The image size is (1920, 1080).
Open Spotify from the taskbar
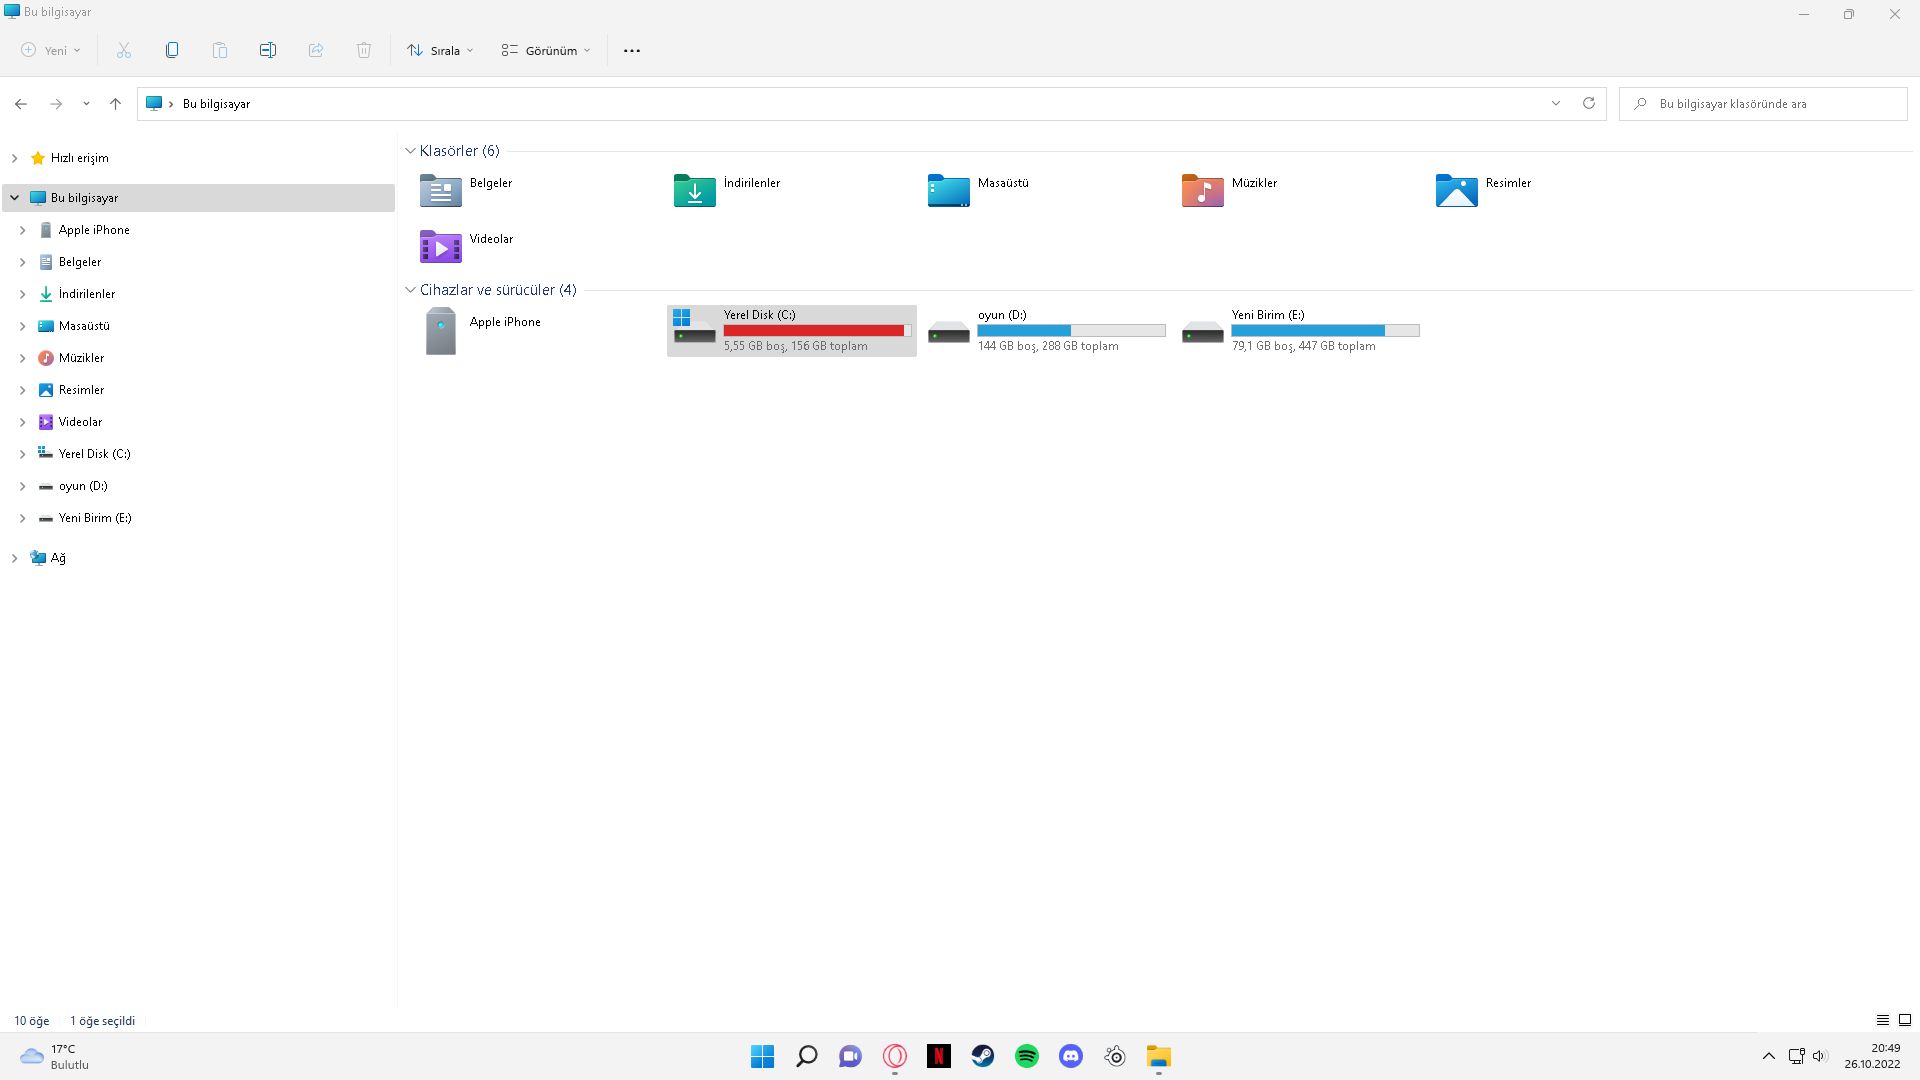pos(1027,1056)
